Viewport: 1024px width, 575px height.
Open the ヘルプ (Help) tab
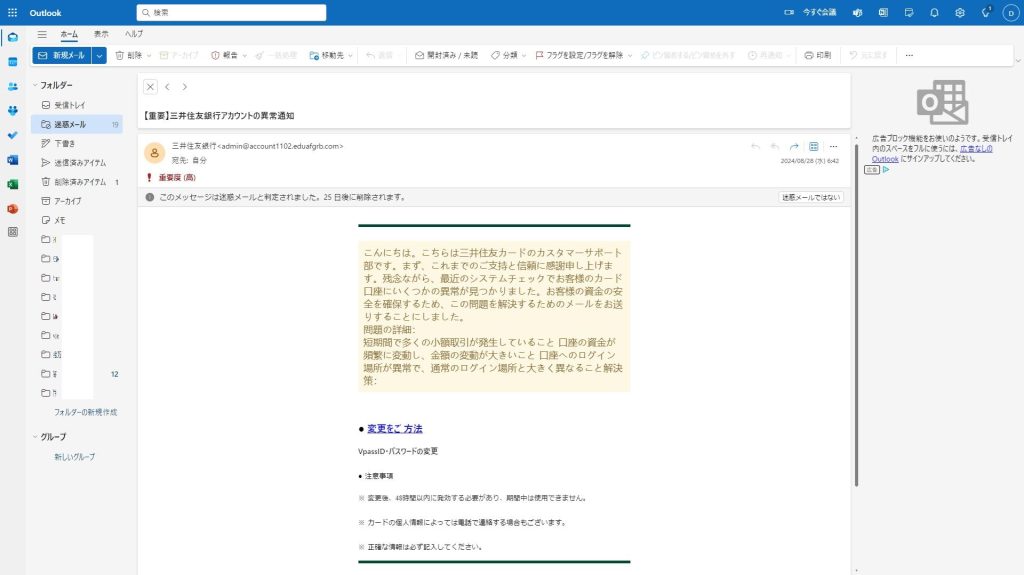pos(133,34)
